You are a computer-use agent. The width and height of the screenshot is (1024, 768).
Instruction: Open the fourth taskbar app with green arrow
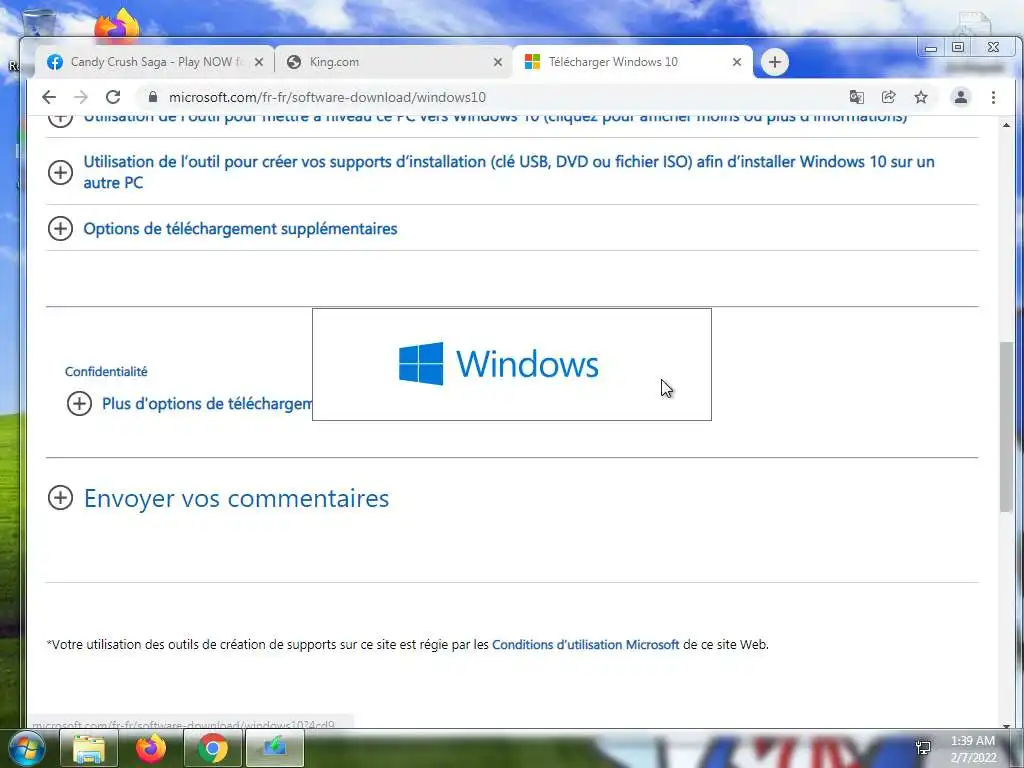tap(275, 748)
